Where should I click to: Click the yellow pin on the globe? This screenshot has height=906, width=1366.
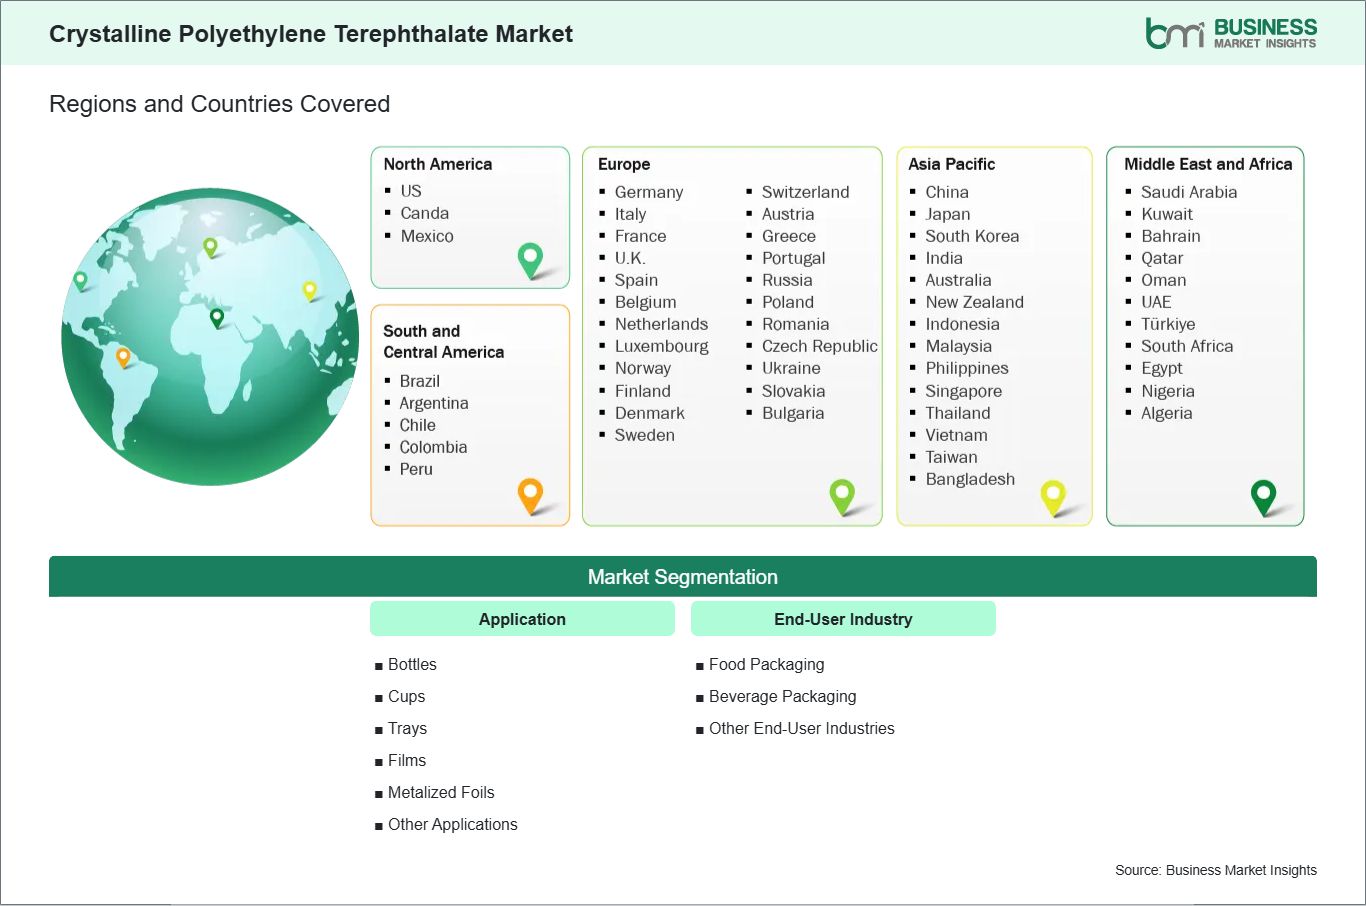(310, 290)
